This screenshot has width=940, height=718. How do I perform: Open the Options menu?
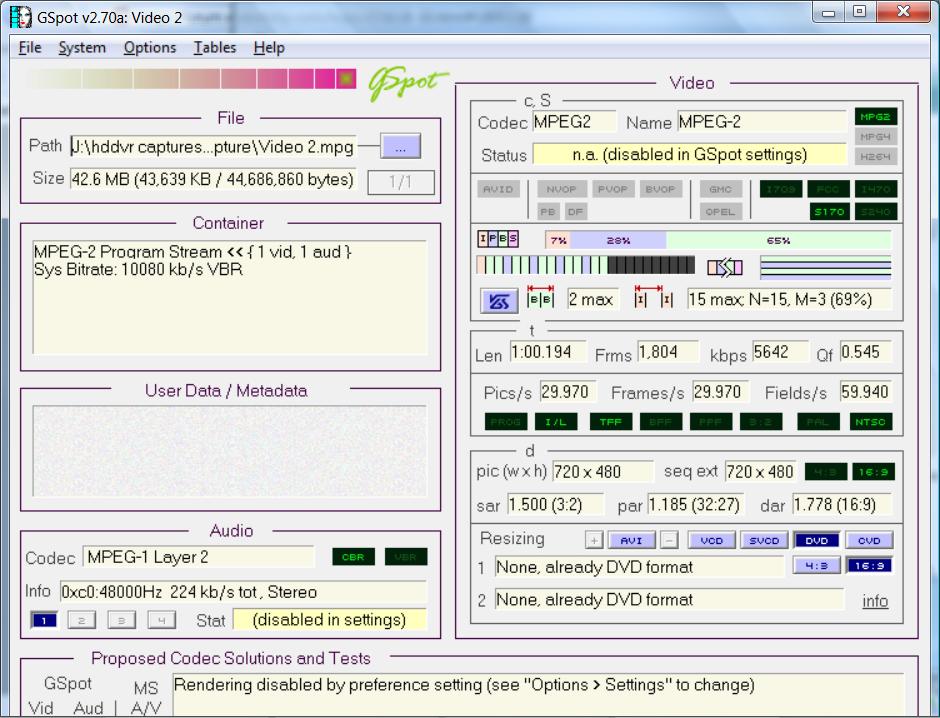click(x=150, y=47)
